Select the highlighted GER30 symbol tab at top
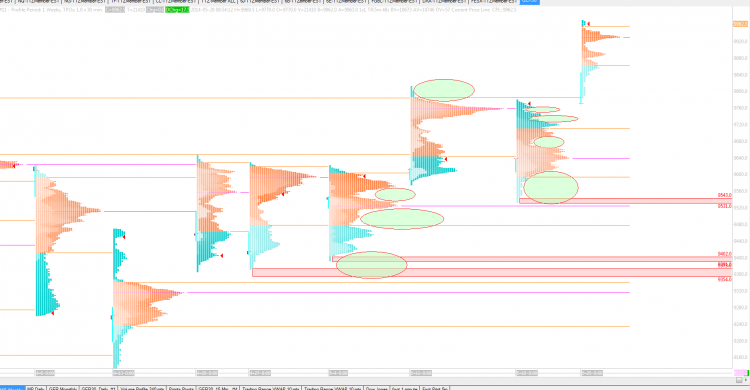The image size is (750, 390). (529, 1)
